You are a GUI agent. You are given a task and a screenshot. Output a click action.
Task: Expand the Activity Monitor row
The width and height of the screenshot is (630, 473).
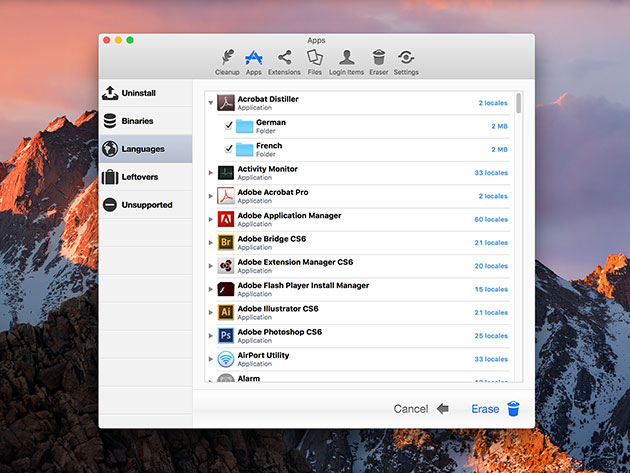[x=211, y=173]
